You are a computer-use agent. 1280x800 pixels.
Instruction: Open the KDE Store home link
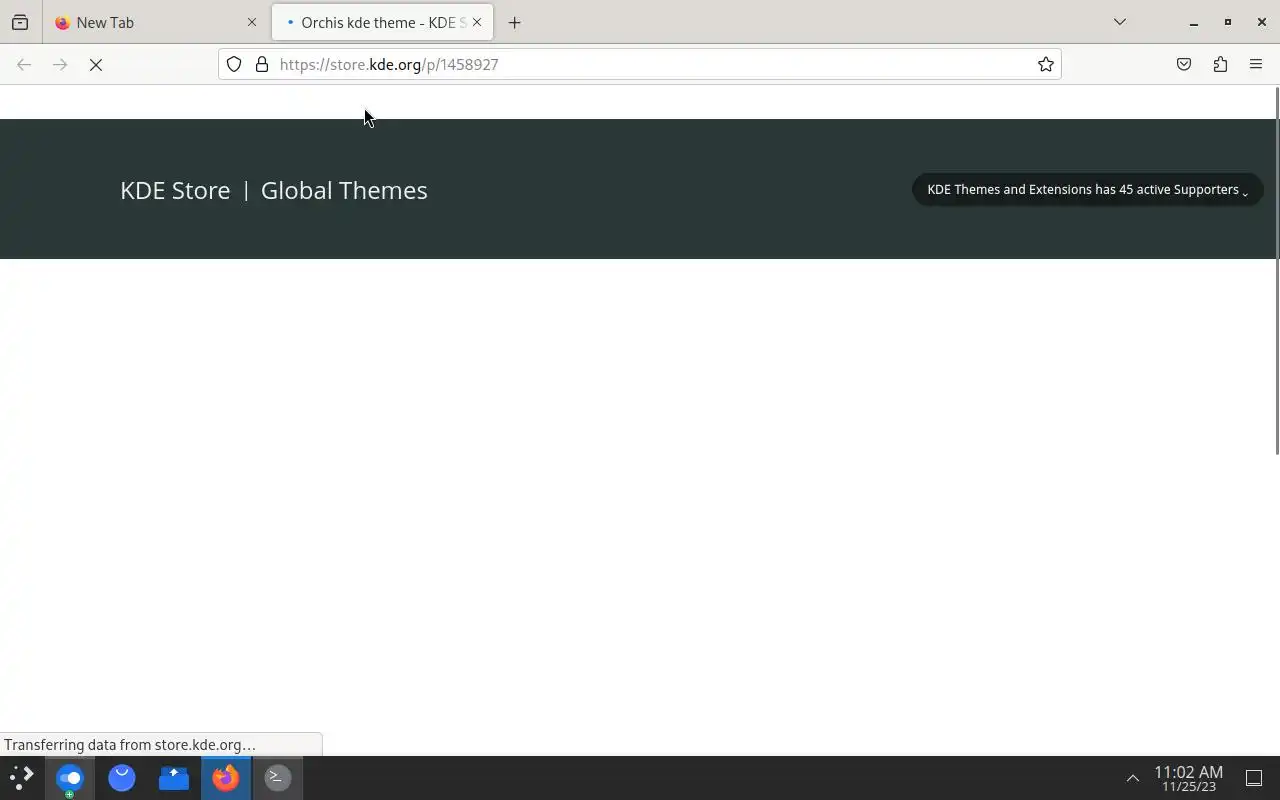(x=175, y=190)
